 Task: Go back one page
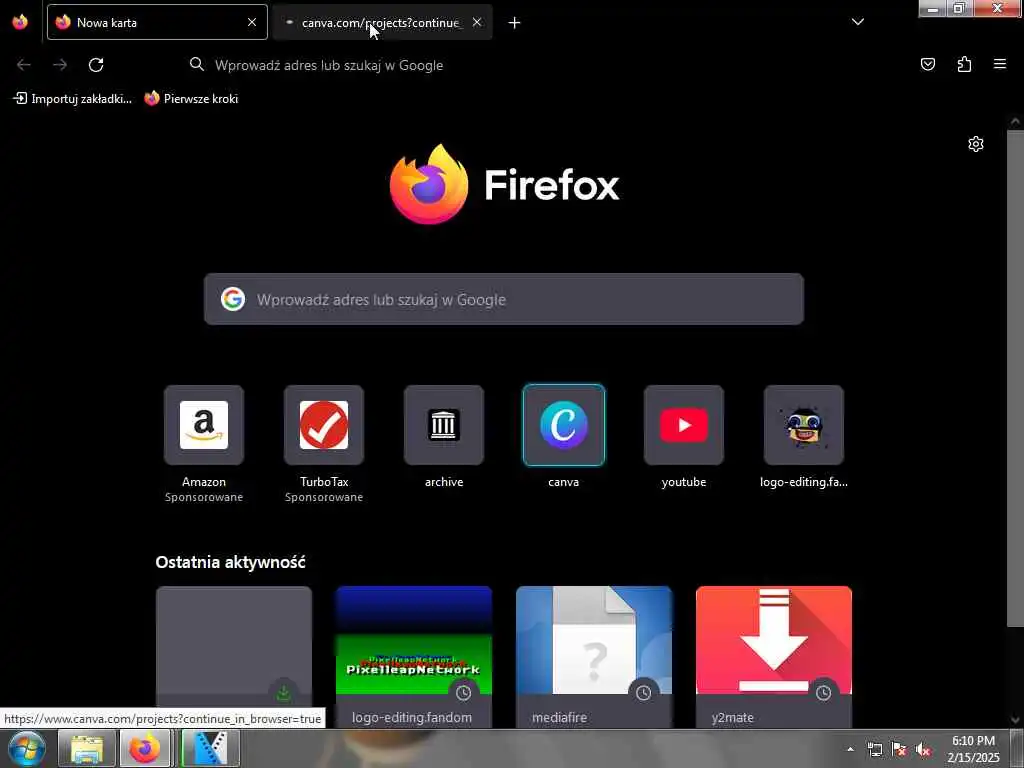tap(24, 65)
